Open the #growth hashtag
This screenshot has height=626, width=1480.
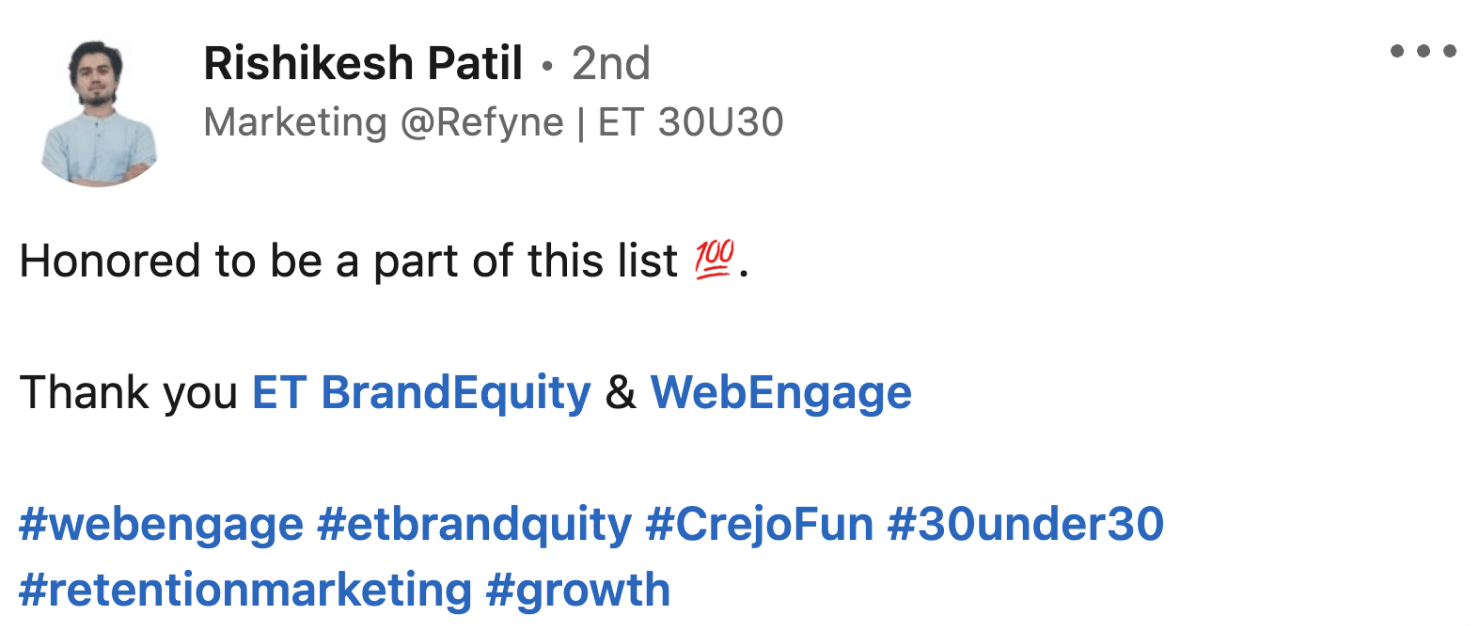coord(578,590)
